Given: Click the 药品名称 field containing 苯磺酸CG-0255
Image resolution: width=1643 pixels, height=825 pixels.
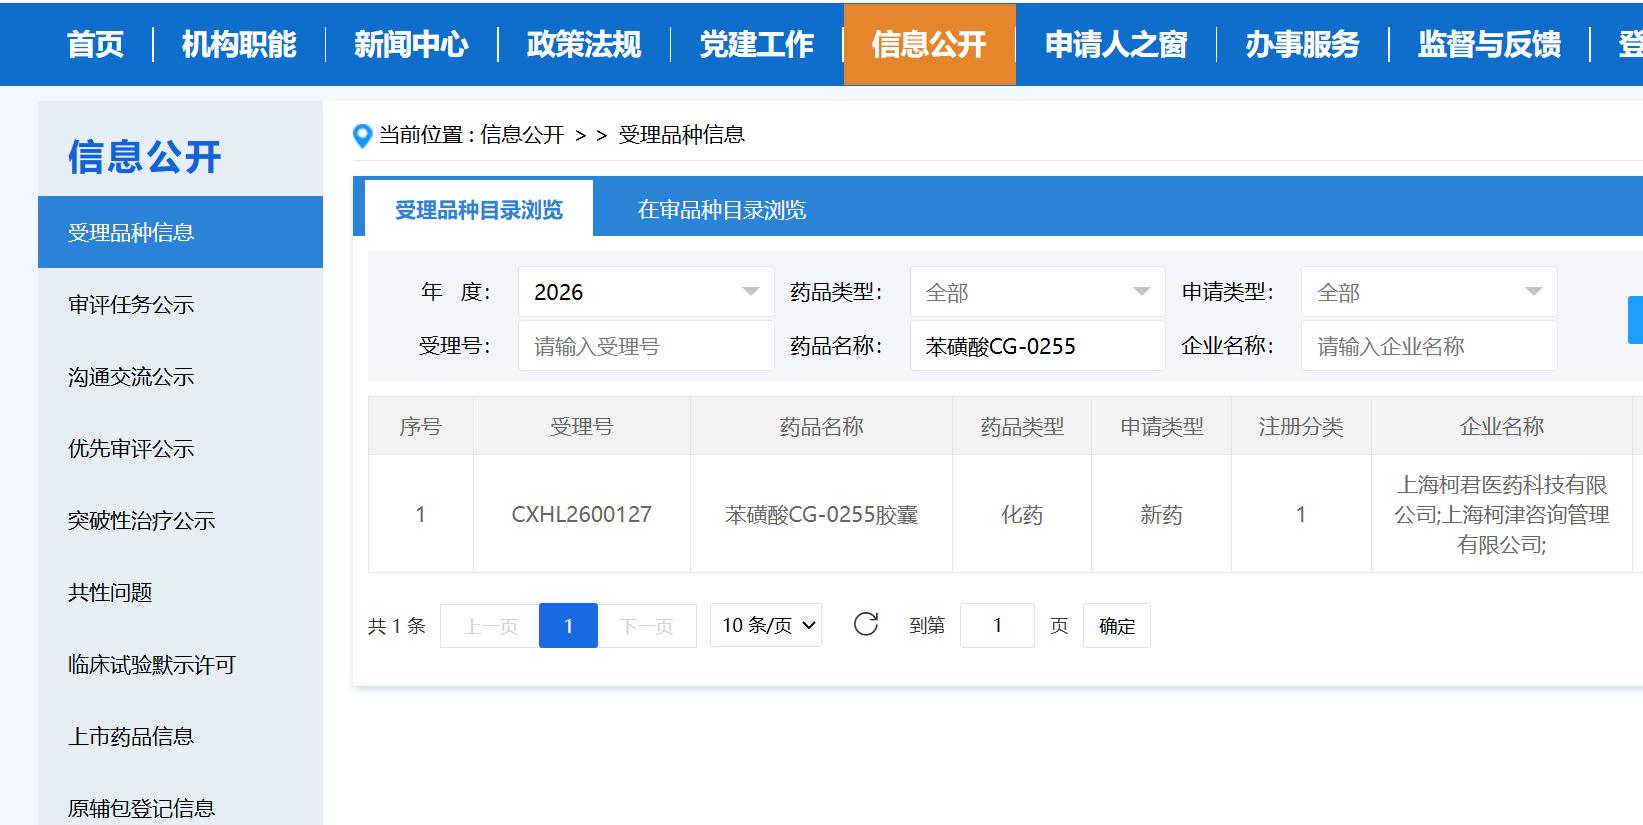Looking at the screenshot, I should tap(1037, 346).
